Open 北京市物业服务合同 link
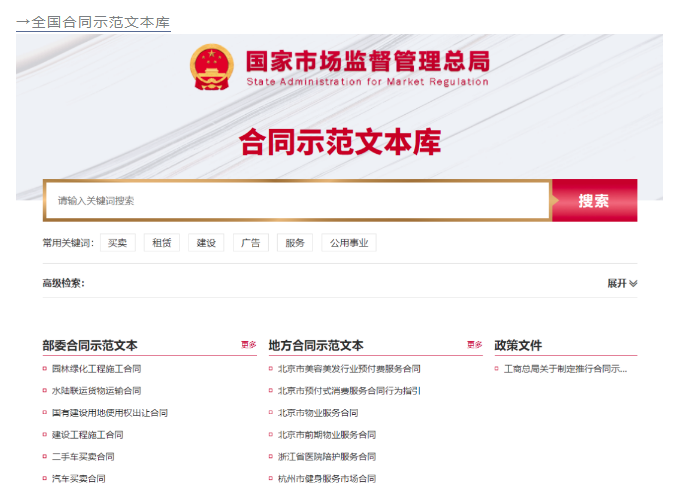Viewport: 679px width, 503px height. pos(317,413)
